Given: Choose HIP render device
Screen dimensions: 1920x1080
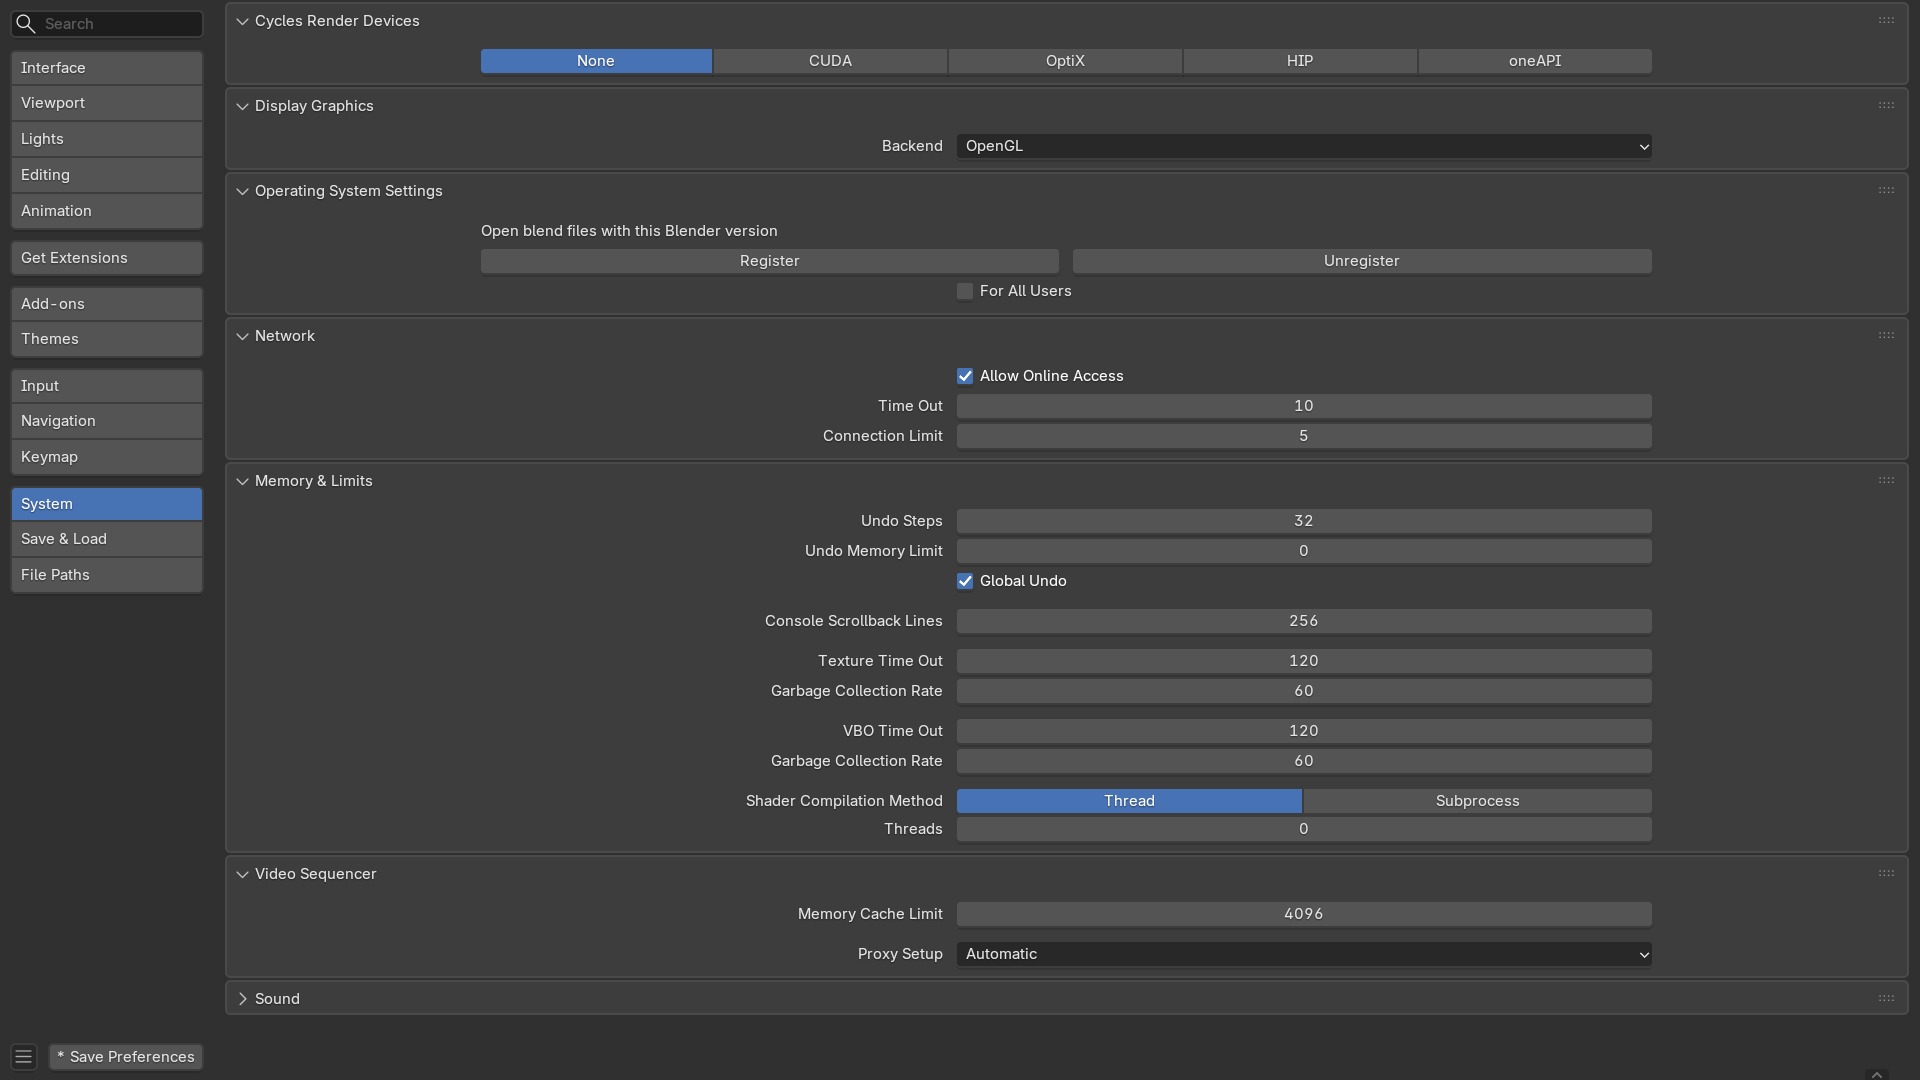Looking at the screenshot, I should coord(1300,61).
